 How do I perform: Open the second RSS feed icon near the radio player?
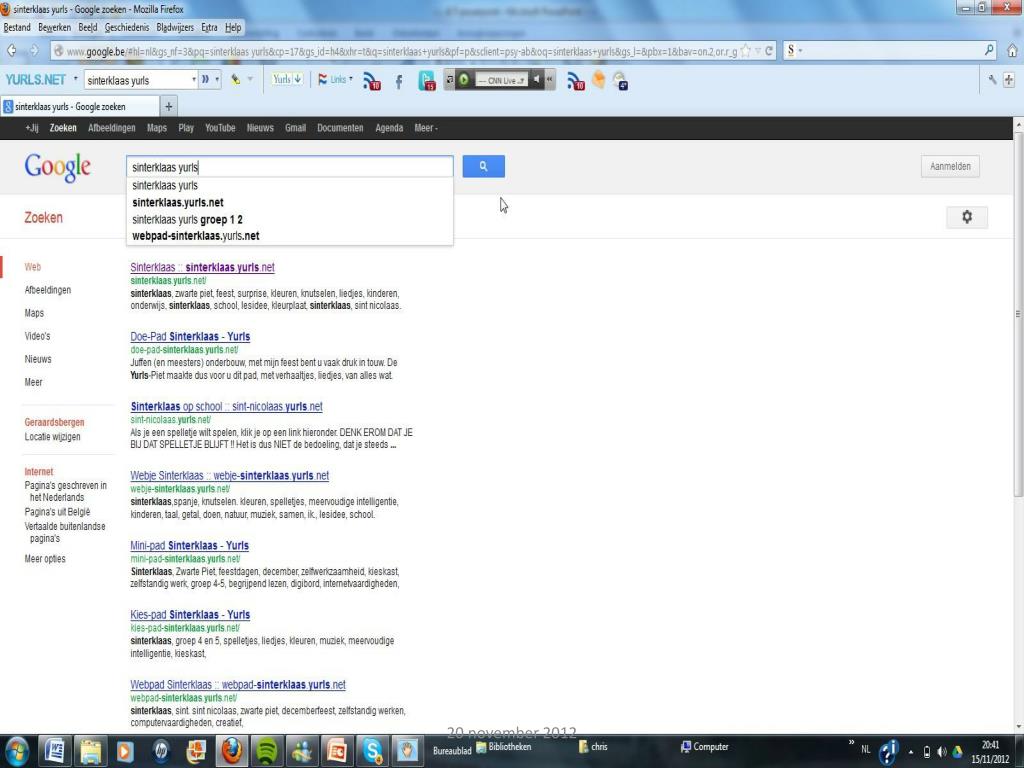click(576, 81)
